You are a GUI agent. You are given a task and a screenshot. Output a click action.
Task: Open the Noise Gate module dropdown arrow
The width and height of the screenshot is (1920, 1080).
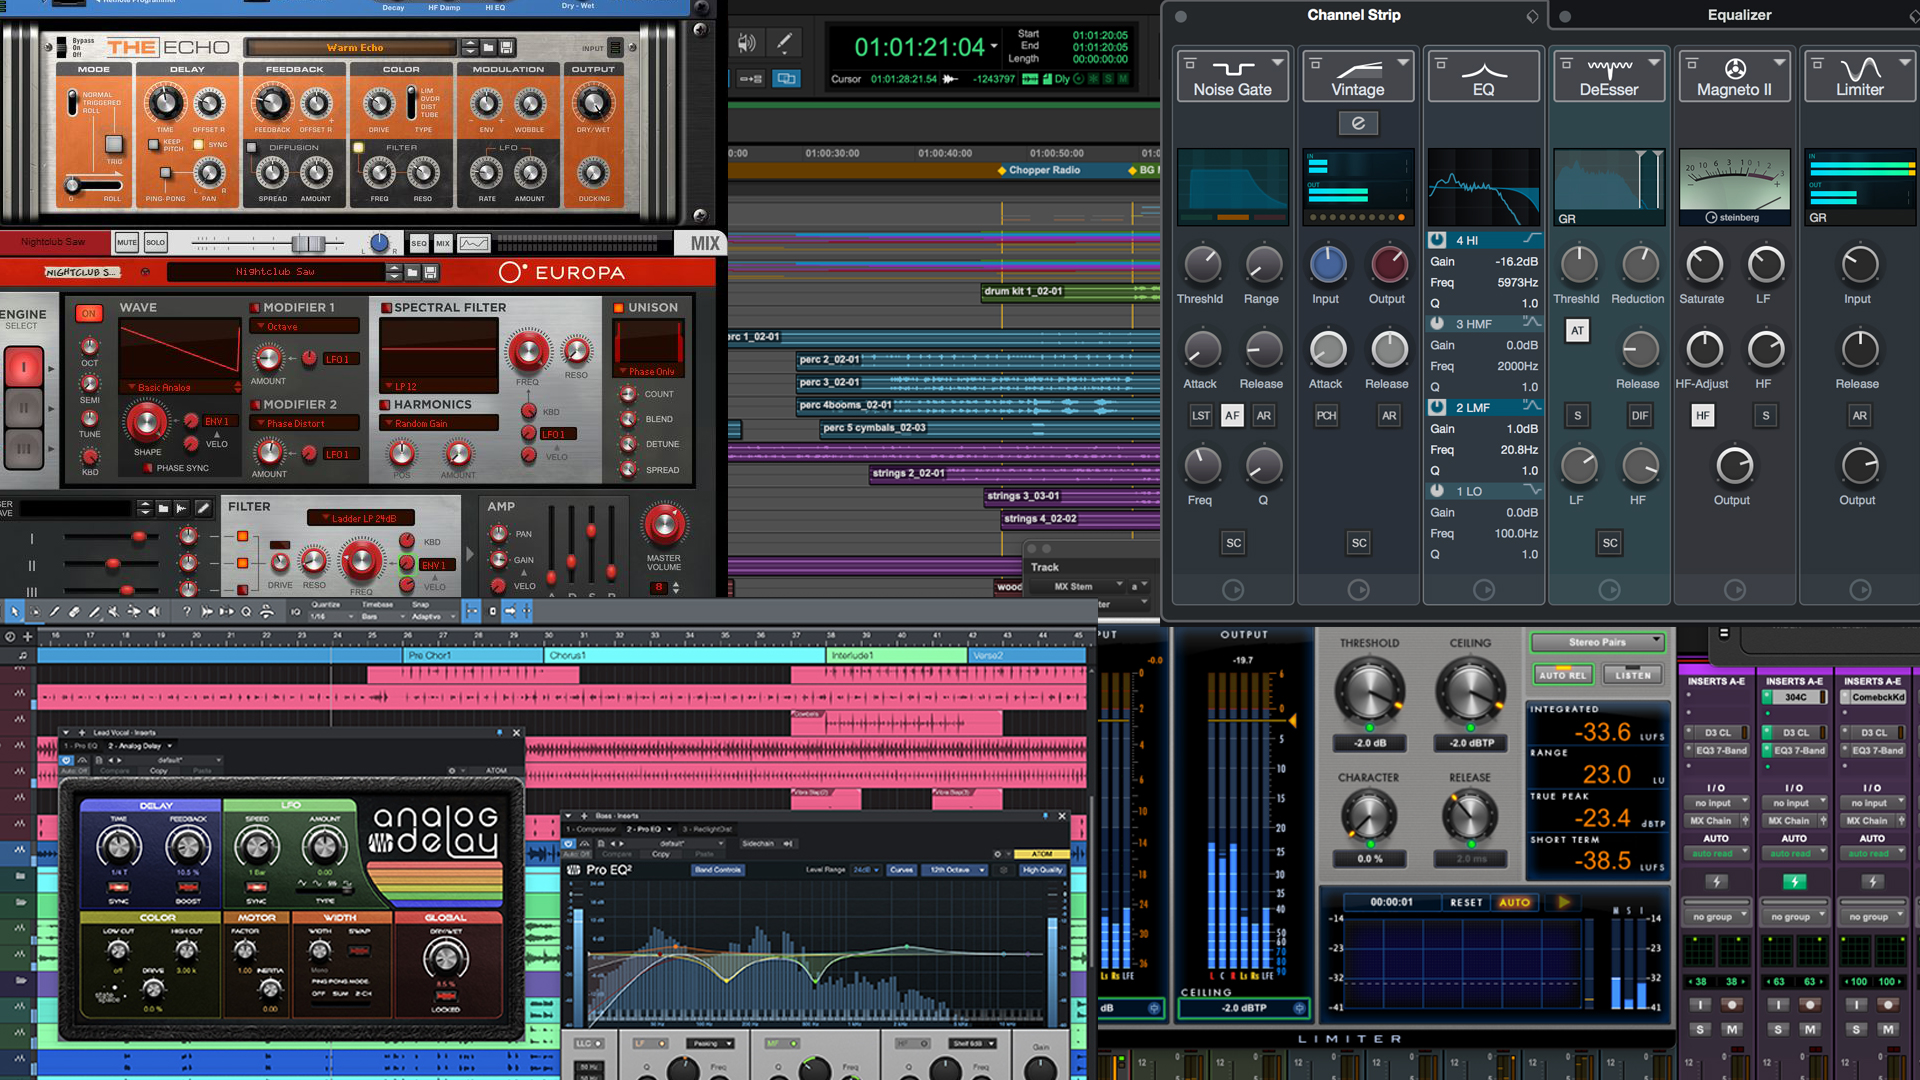(1277, 63)
